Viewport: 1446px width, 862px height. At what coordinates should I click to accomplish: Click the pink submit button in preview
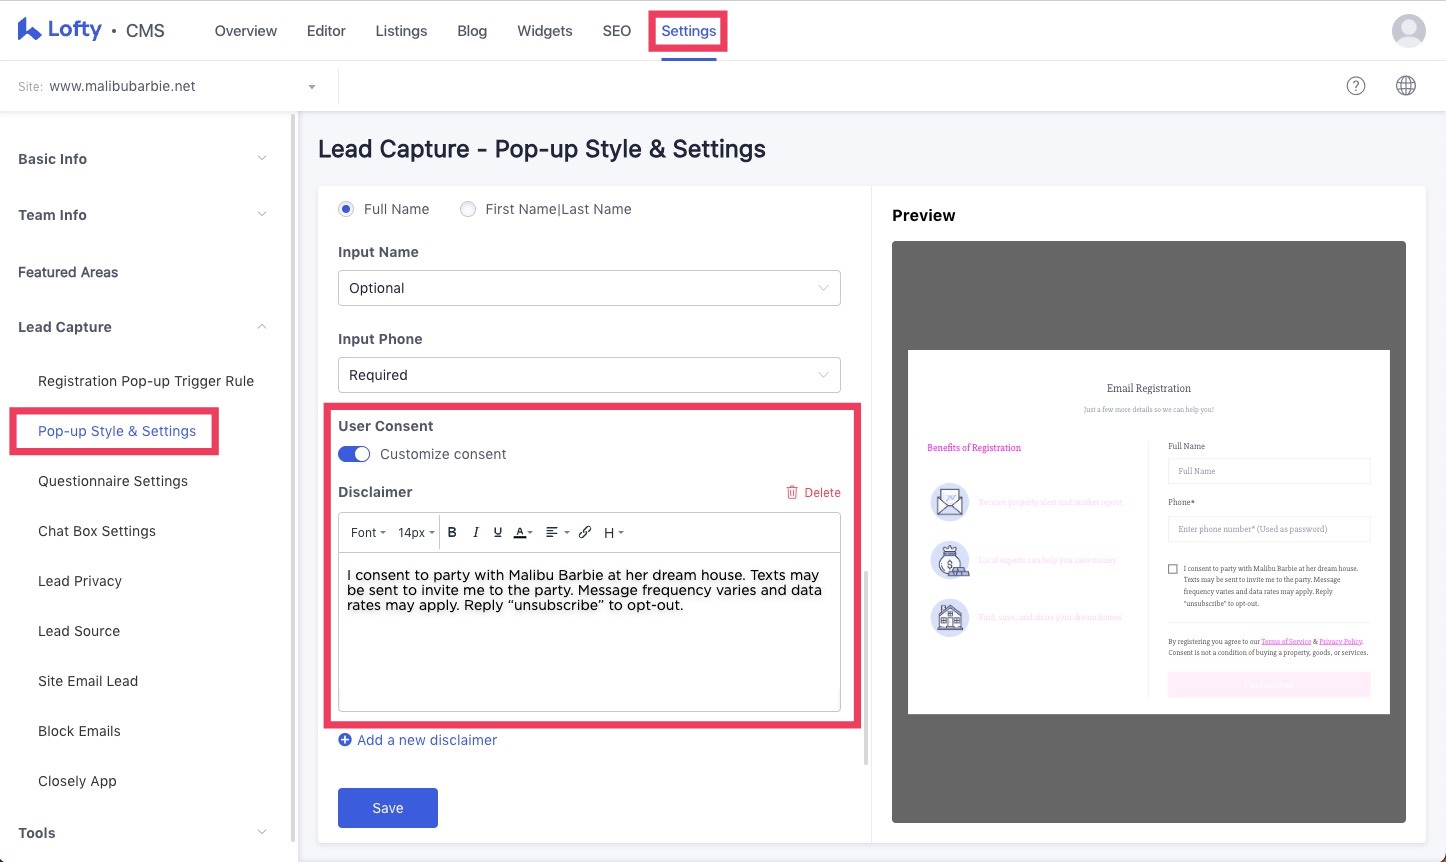1269,684
